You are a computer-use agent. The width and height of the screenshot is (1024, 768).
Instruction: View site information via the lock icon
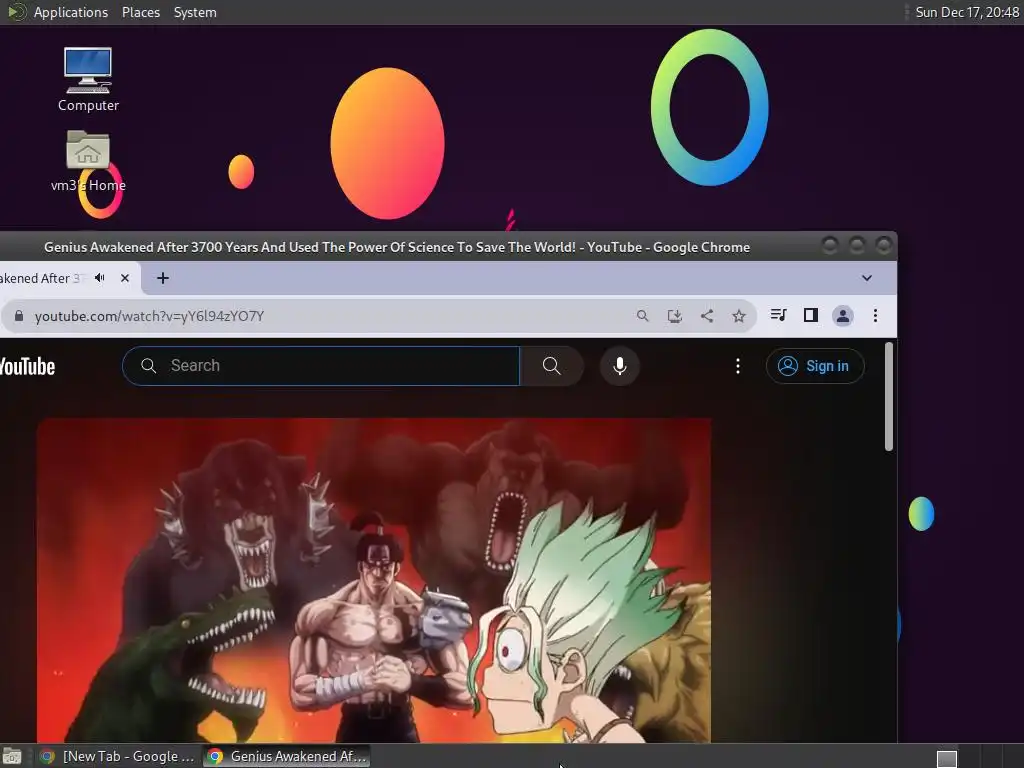19,316
